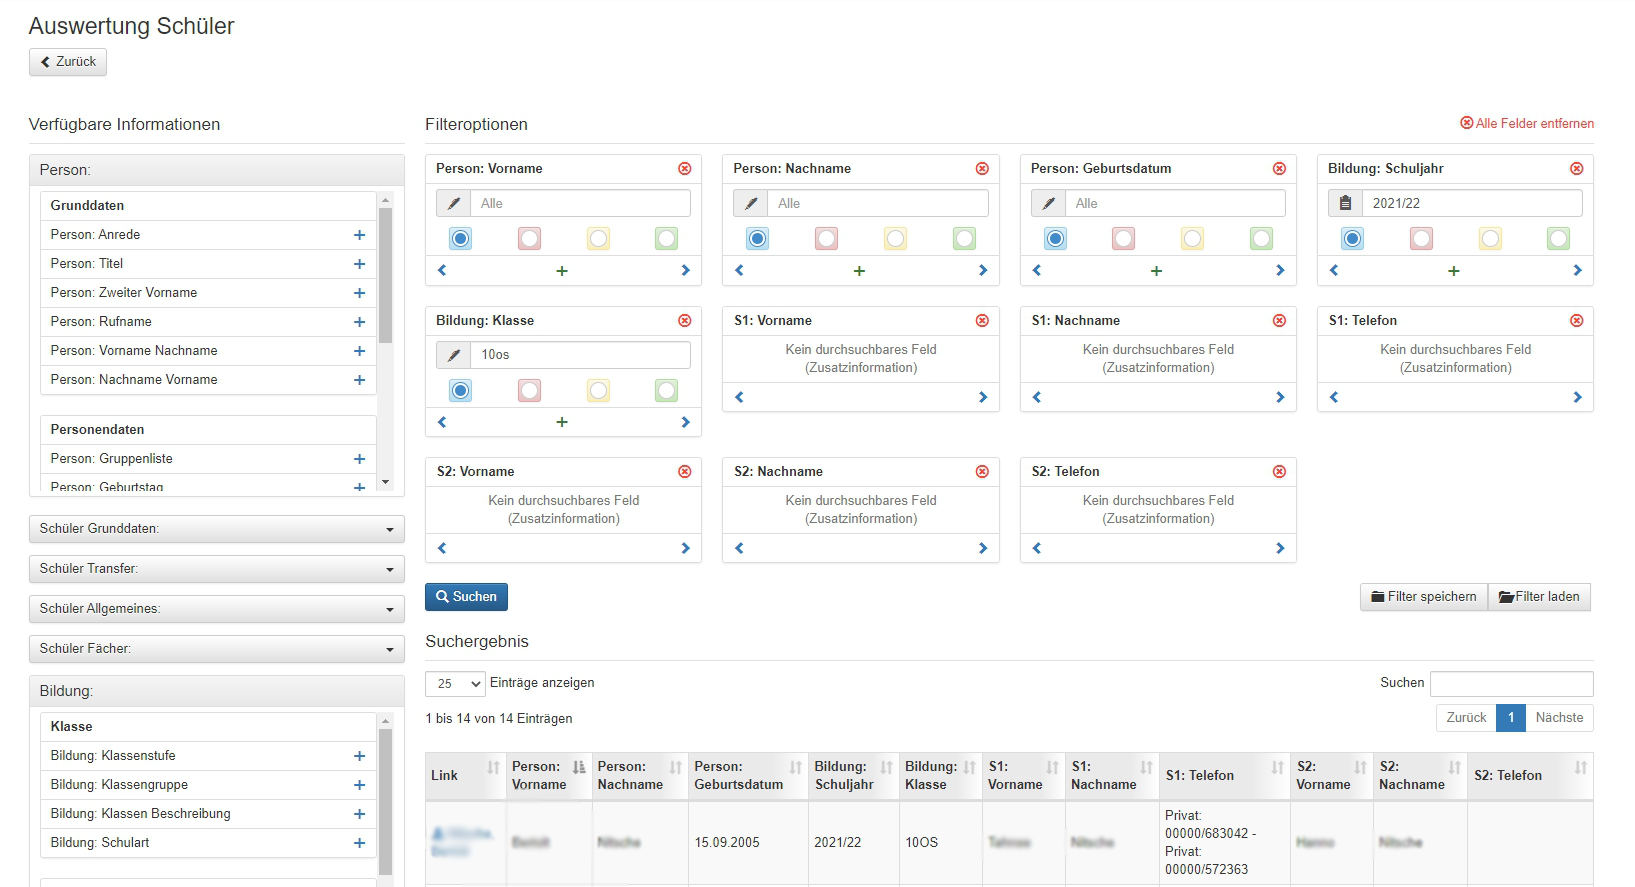This screenshot has width=1635, height=887.
Task: Remove the Bildung: Schuljahr filter card
Action: pos(1577,169)
